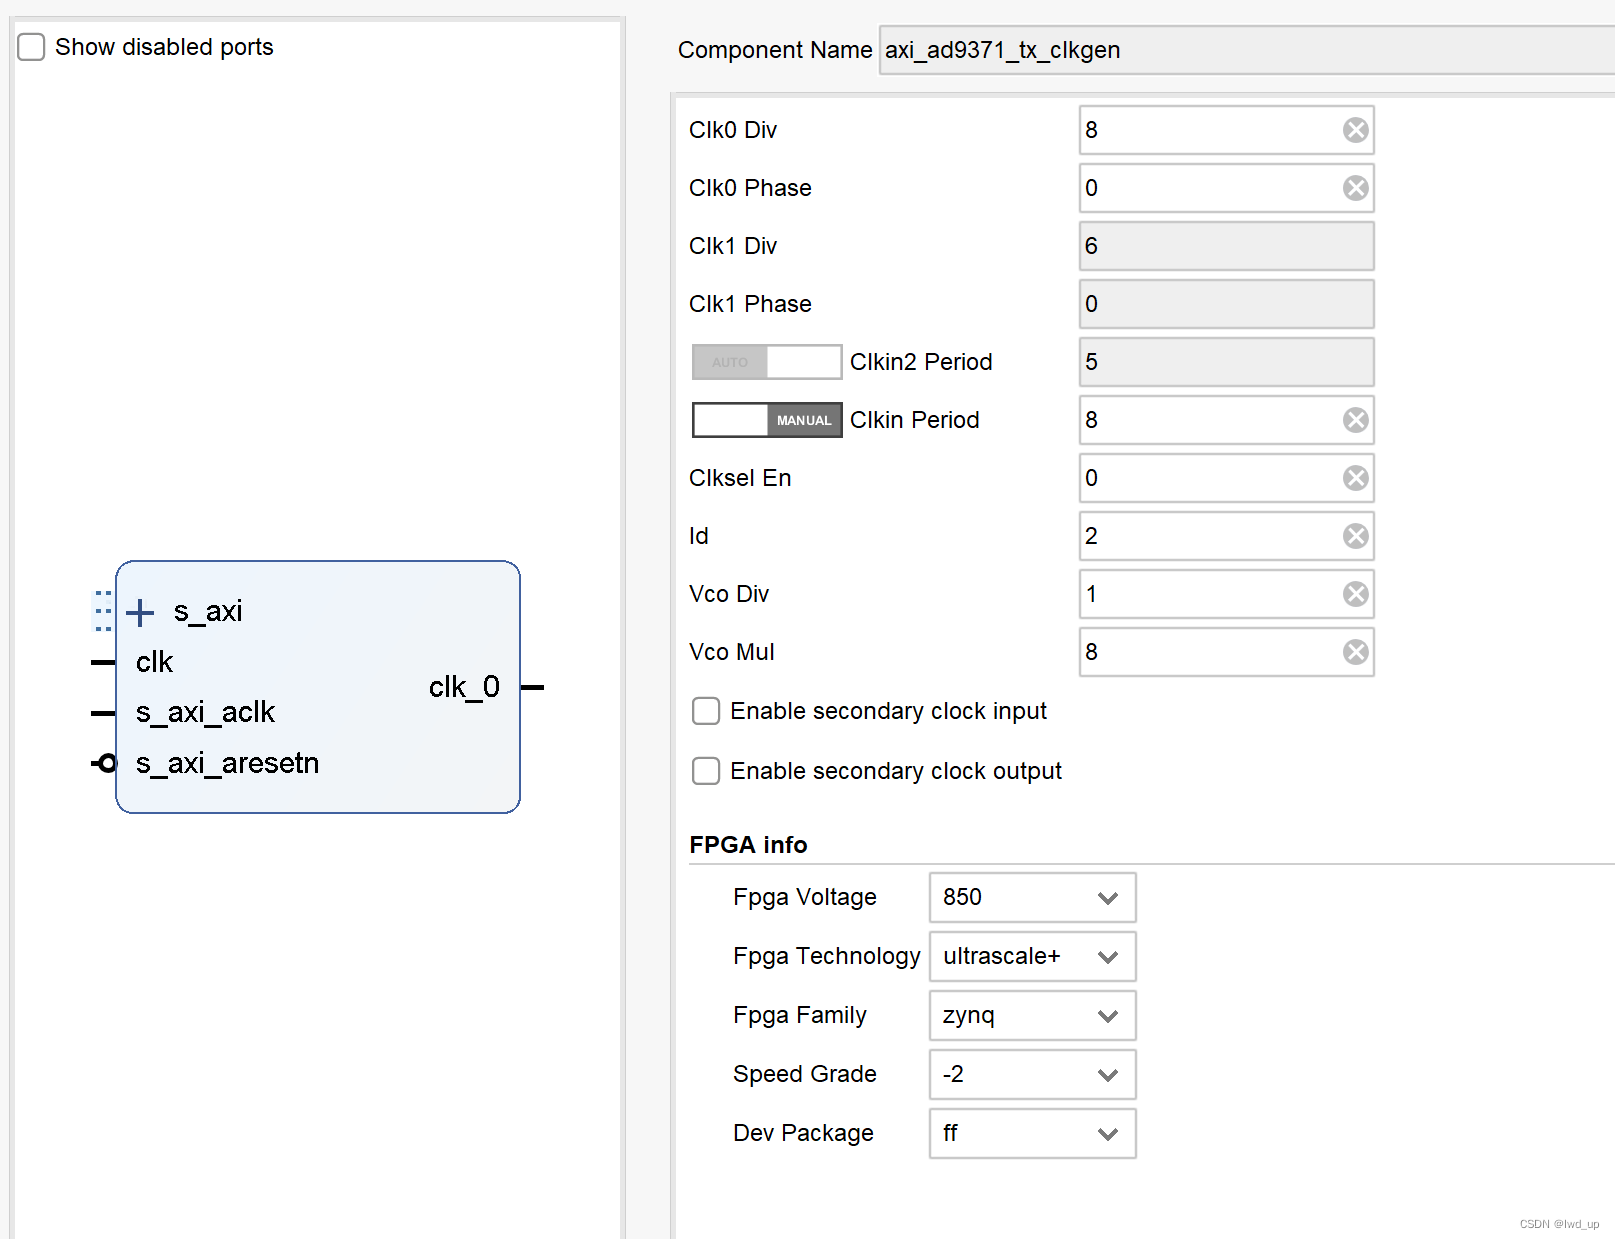Open Fpga Technology dropdown
The image size is (1615, 1239).
(x=1032, y=956)
